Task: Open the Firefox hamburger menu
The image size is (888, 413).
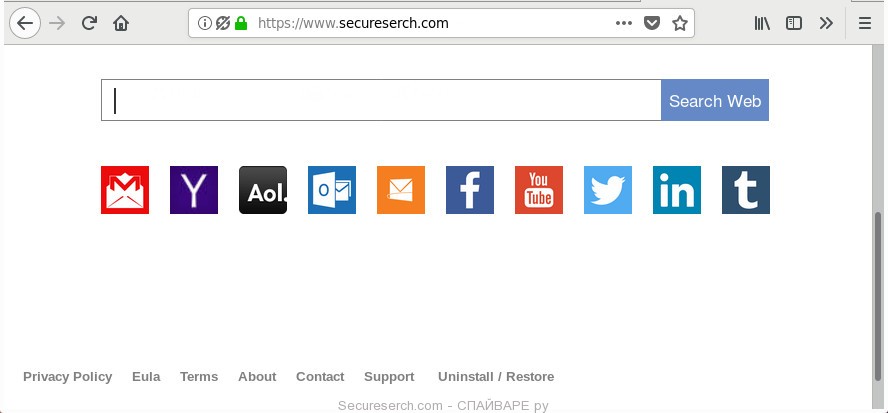Action: [x=865, y=23]
